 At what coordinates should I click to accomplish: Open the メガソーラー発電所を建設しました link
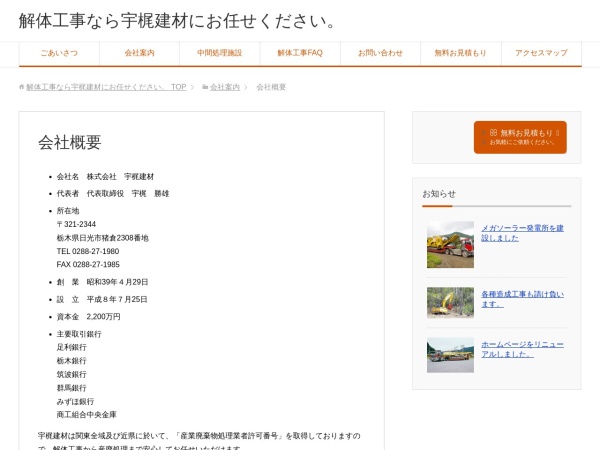point(522,233)
